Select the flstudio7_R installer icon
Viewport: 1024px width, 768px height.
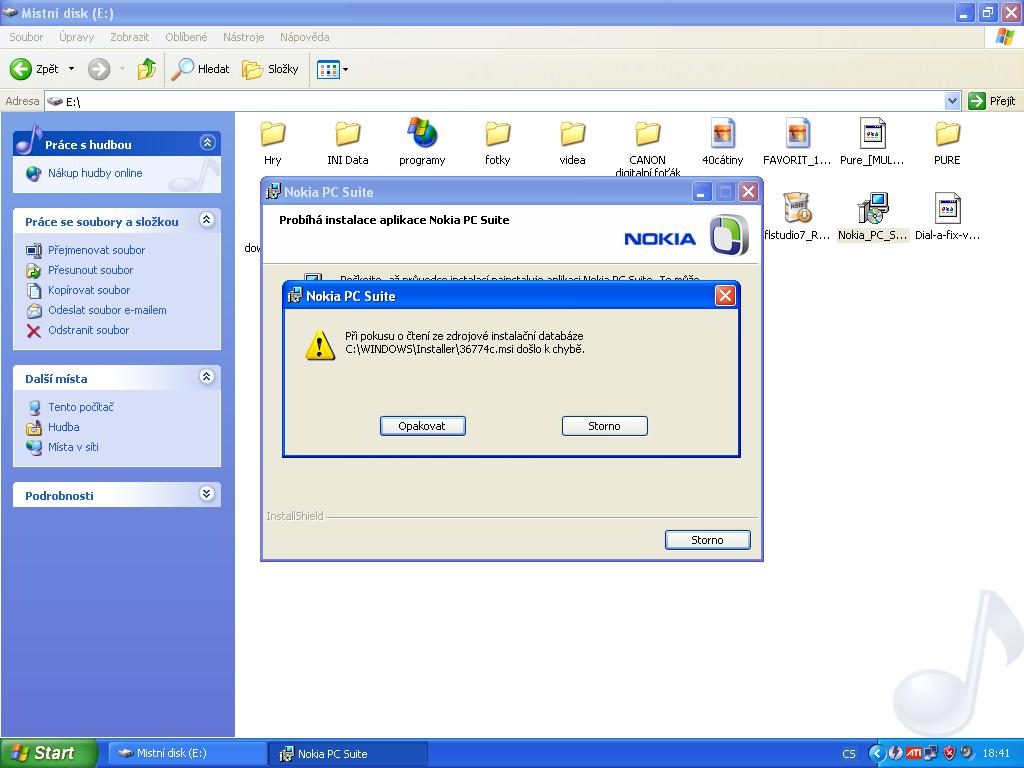point(797,209)
